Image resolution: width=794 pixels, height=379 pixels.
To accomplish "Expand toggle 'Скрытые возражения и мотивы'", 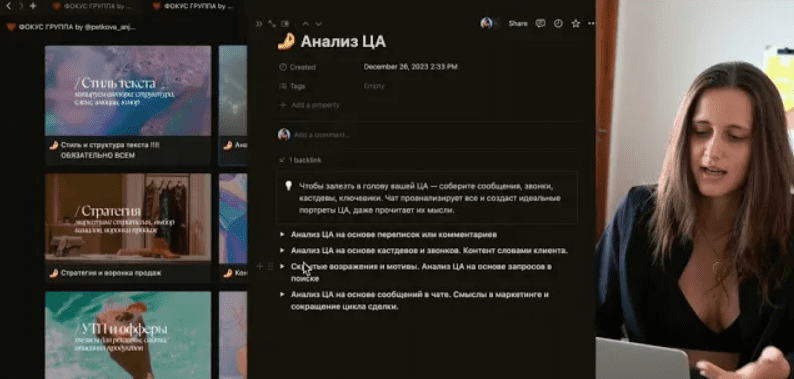I will click(x=282, y=266).
